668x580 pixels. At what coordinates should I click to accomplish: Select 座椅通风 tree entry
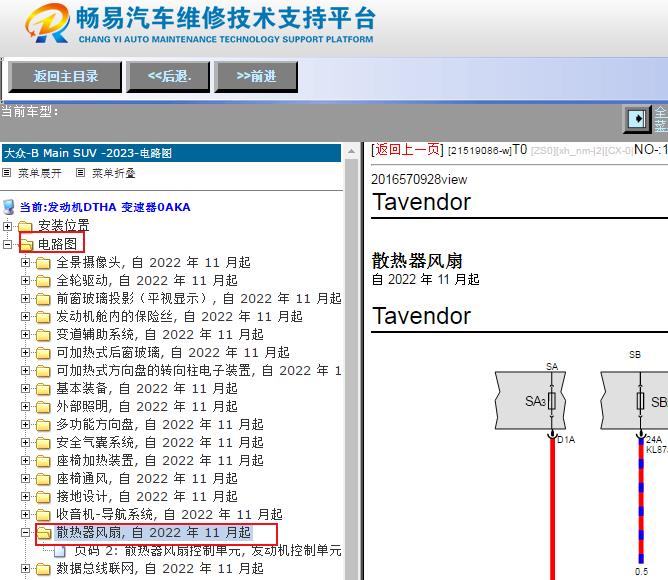point(147,478)
